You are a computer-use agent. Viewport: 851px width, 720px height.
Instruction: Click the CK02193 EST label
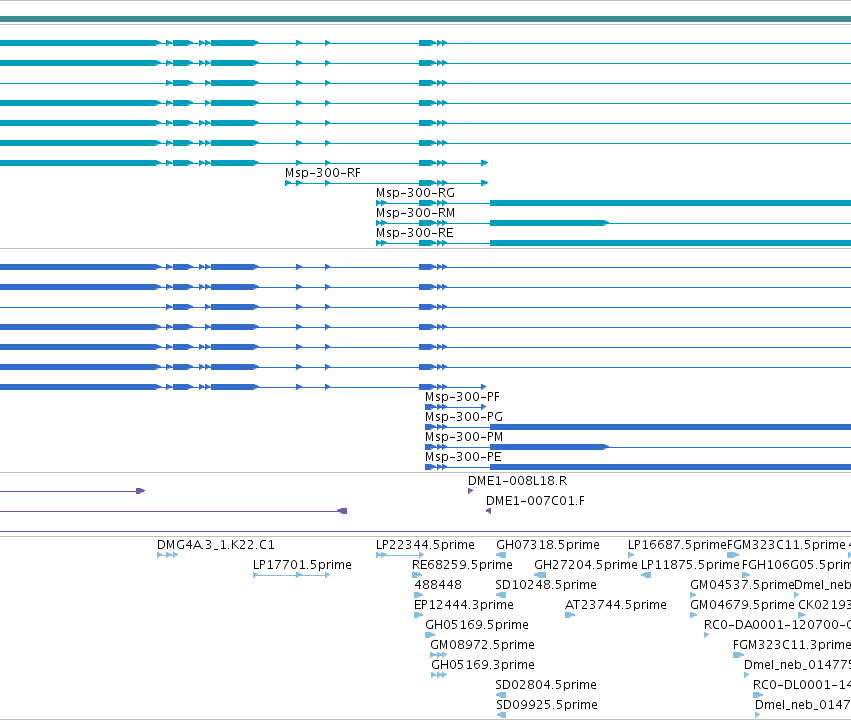[824, 606]
